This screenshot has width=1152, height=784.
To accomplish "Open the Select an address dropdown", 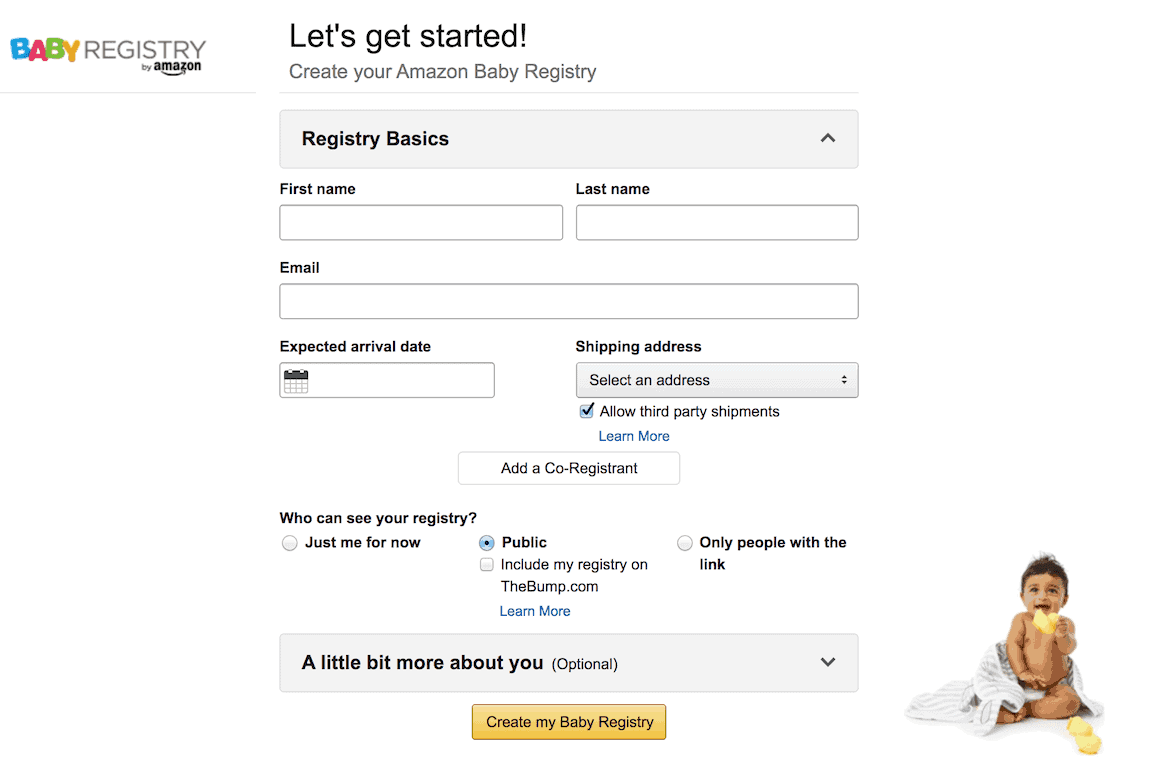I will click(716, 380).
